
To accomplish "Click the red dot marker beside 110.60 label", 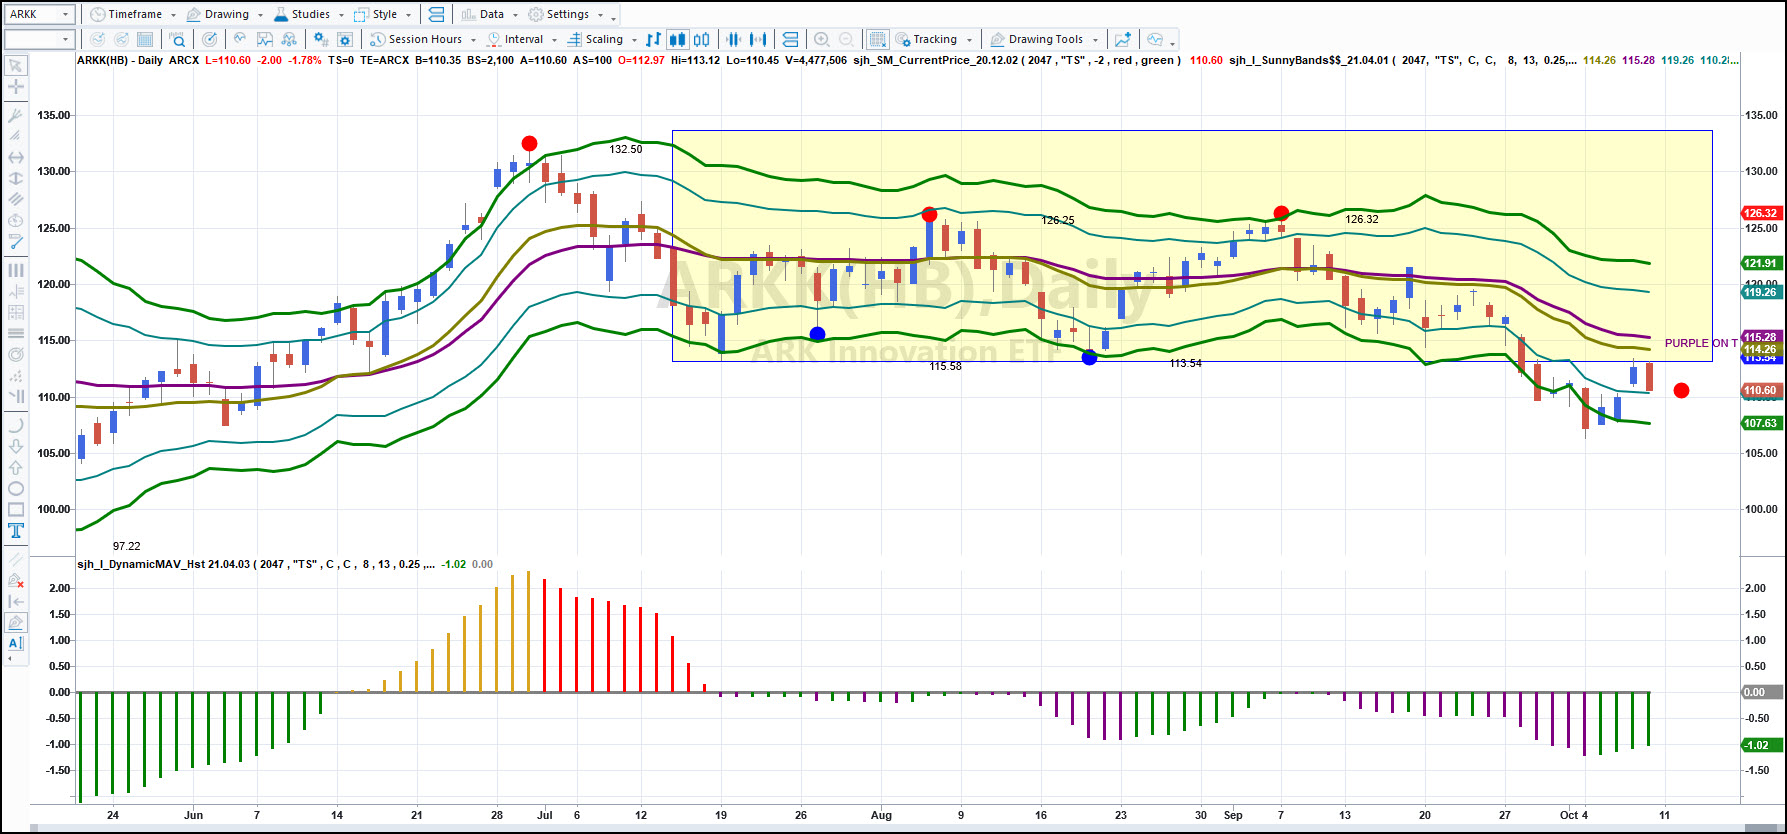I will click(1681, 390).
